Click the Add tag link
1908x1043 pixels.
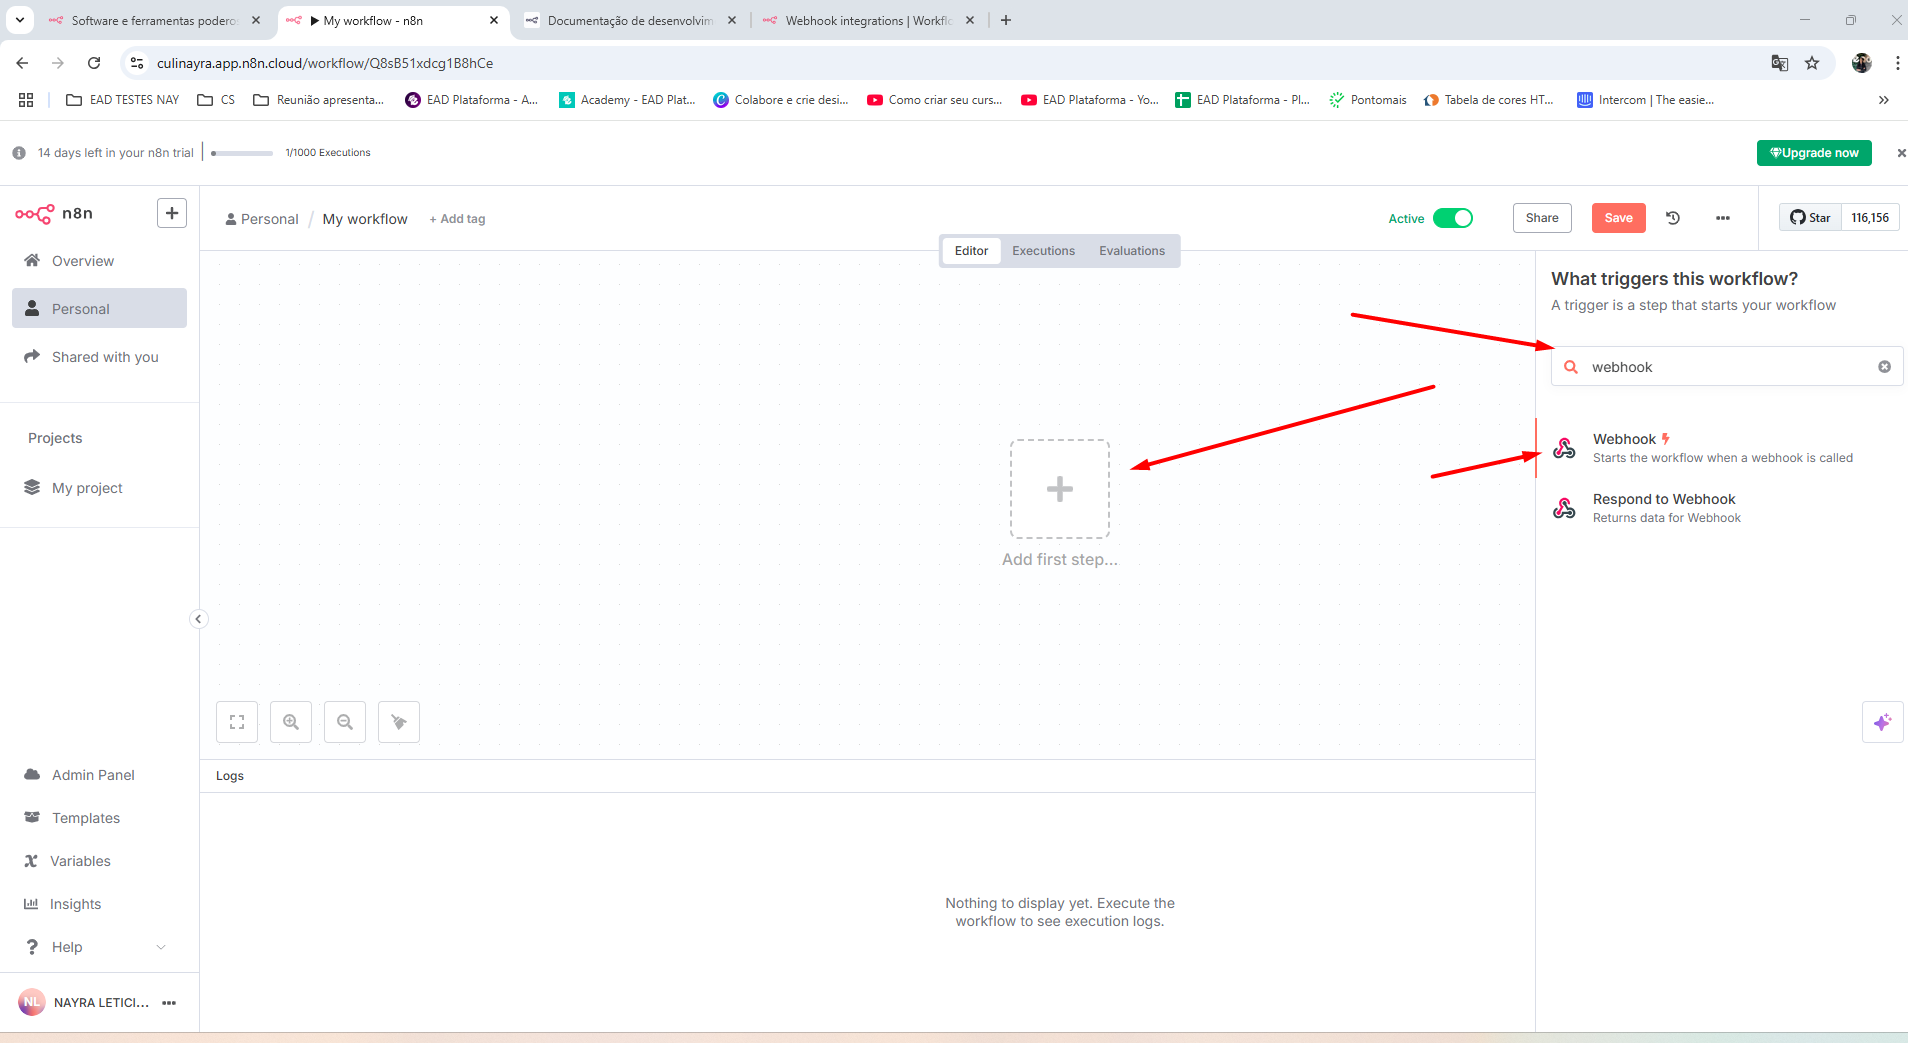[457, 219]
